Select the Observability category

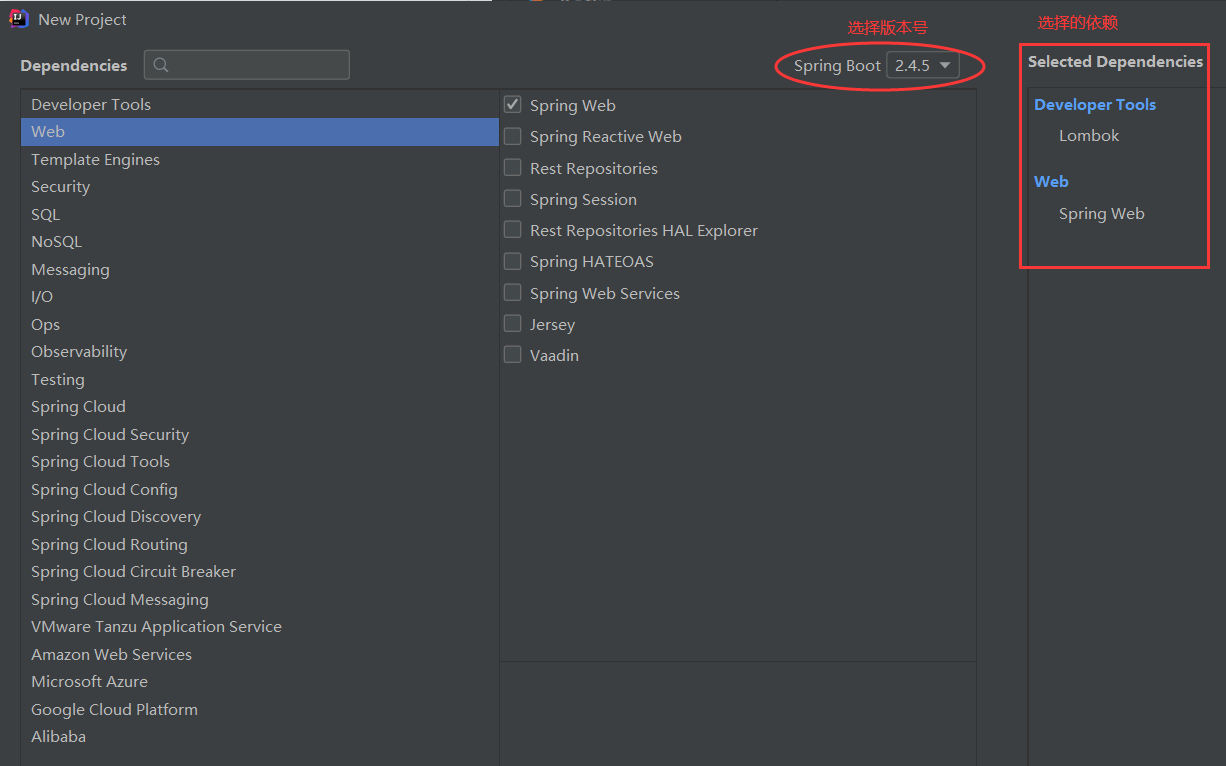[259, 352]
